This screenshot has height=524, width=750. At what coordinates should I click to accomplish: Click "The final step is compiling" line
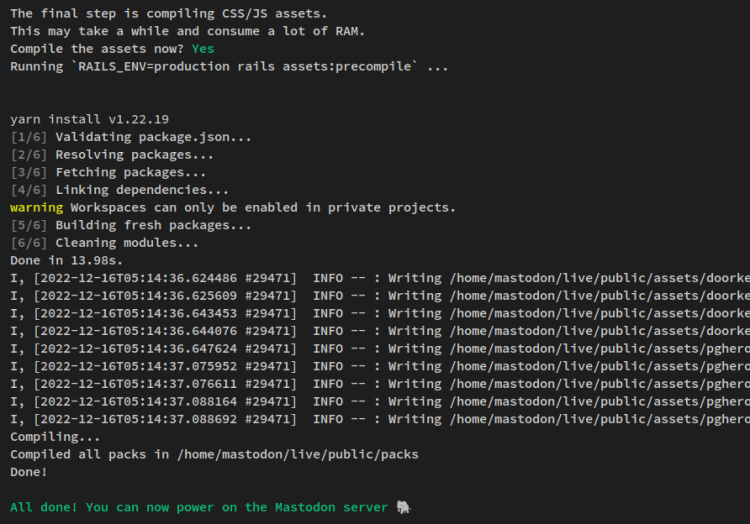168,13
